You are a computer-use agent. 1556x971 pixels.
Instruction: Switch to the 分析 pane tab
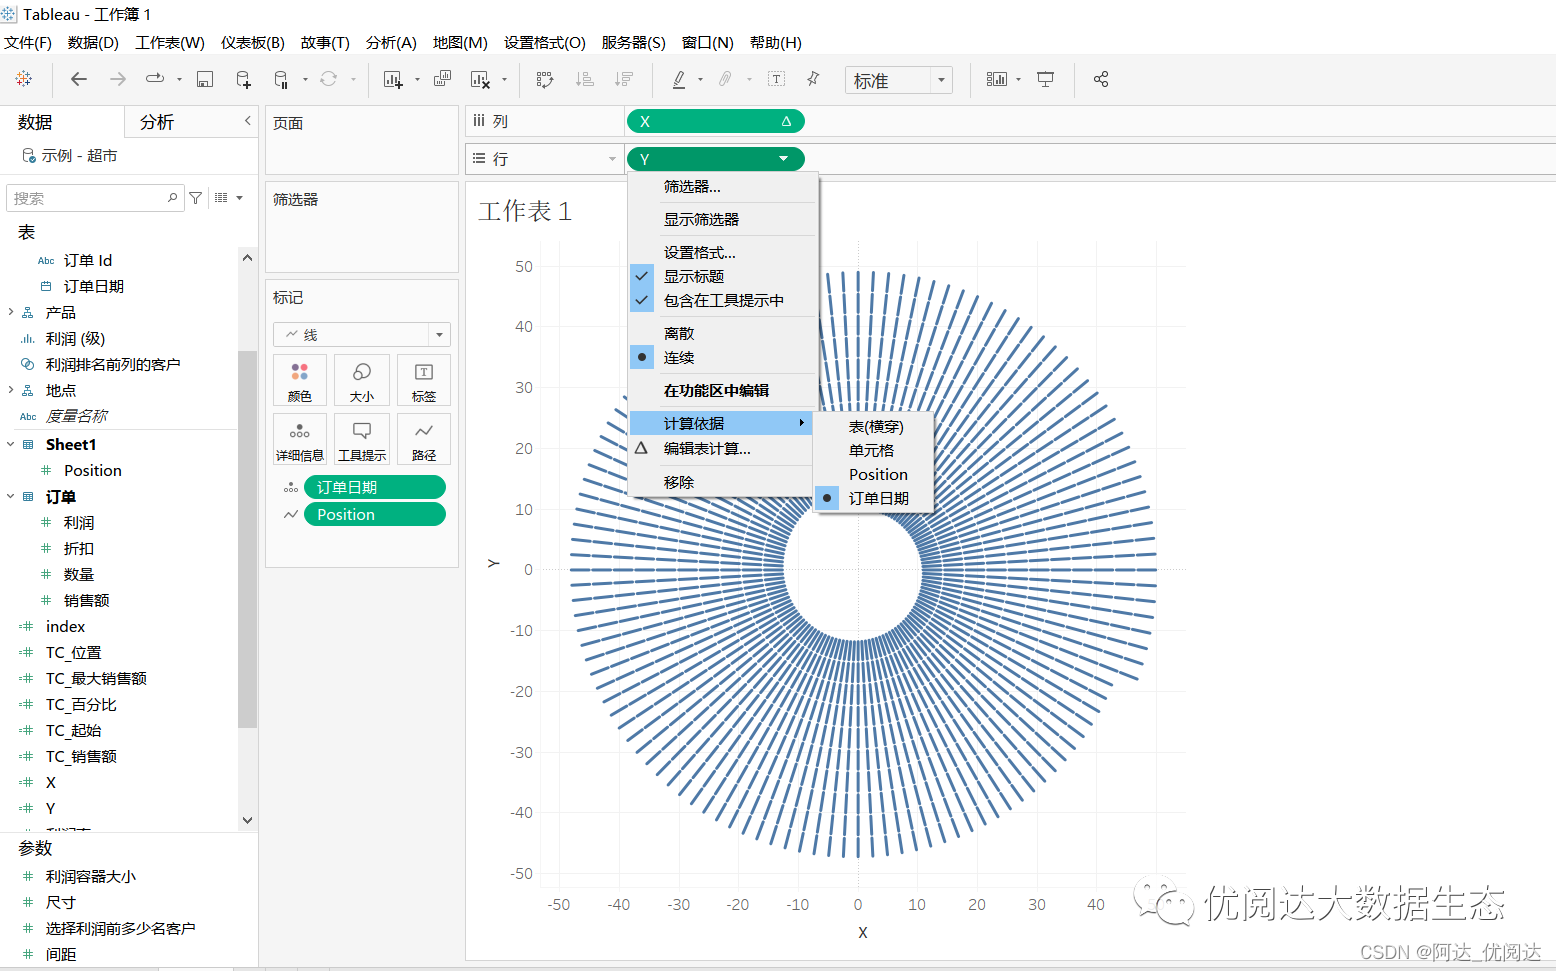[157, 122]
